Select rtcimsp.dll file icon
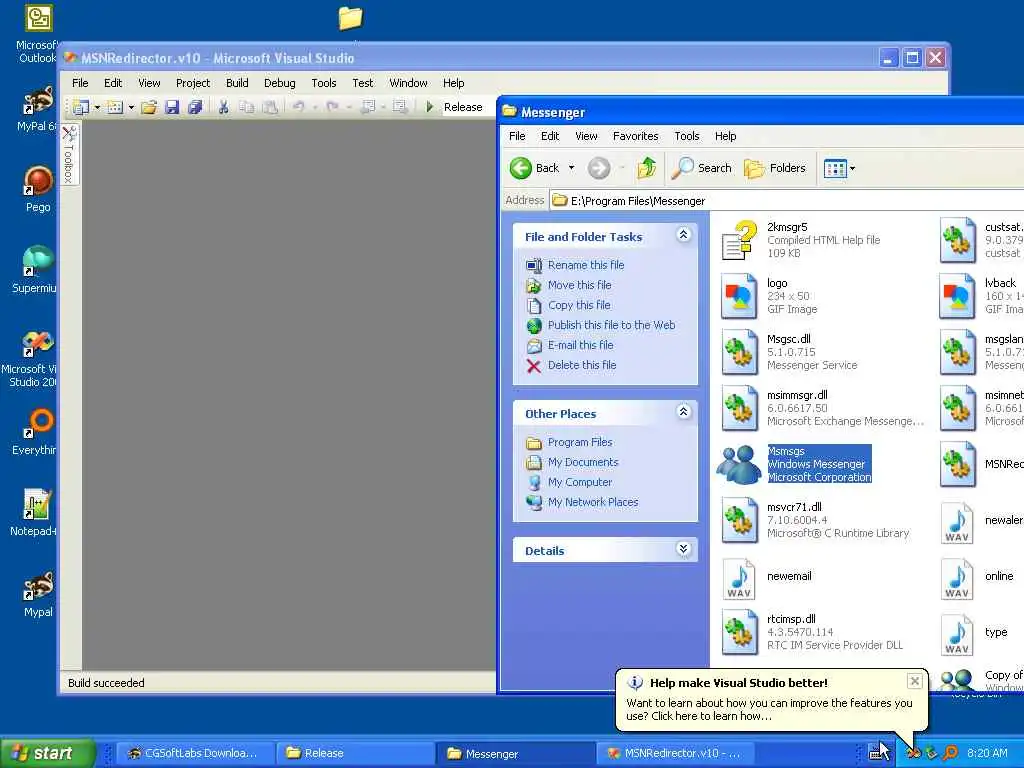The image size is (1024, 768). (x=739, y=632)
